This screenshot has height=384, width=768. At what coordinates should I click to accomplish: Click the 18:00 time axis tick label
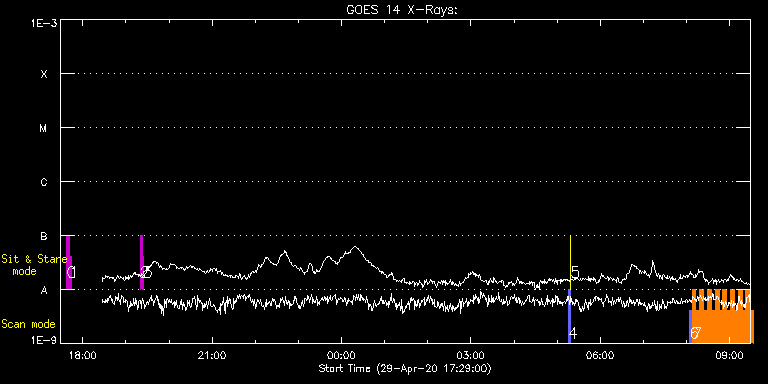[x=83, y=355]
